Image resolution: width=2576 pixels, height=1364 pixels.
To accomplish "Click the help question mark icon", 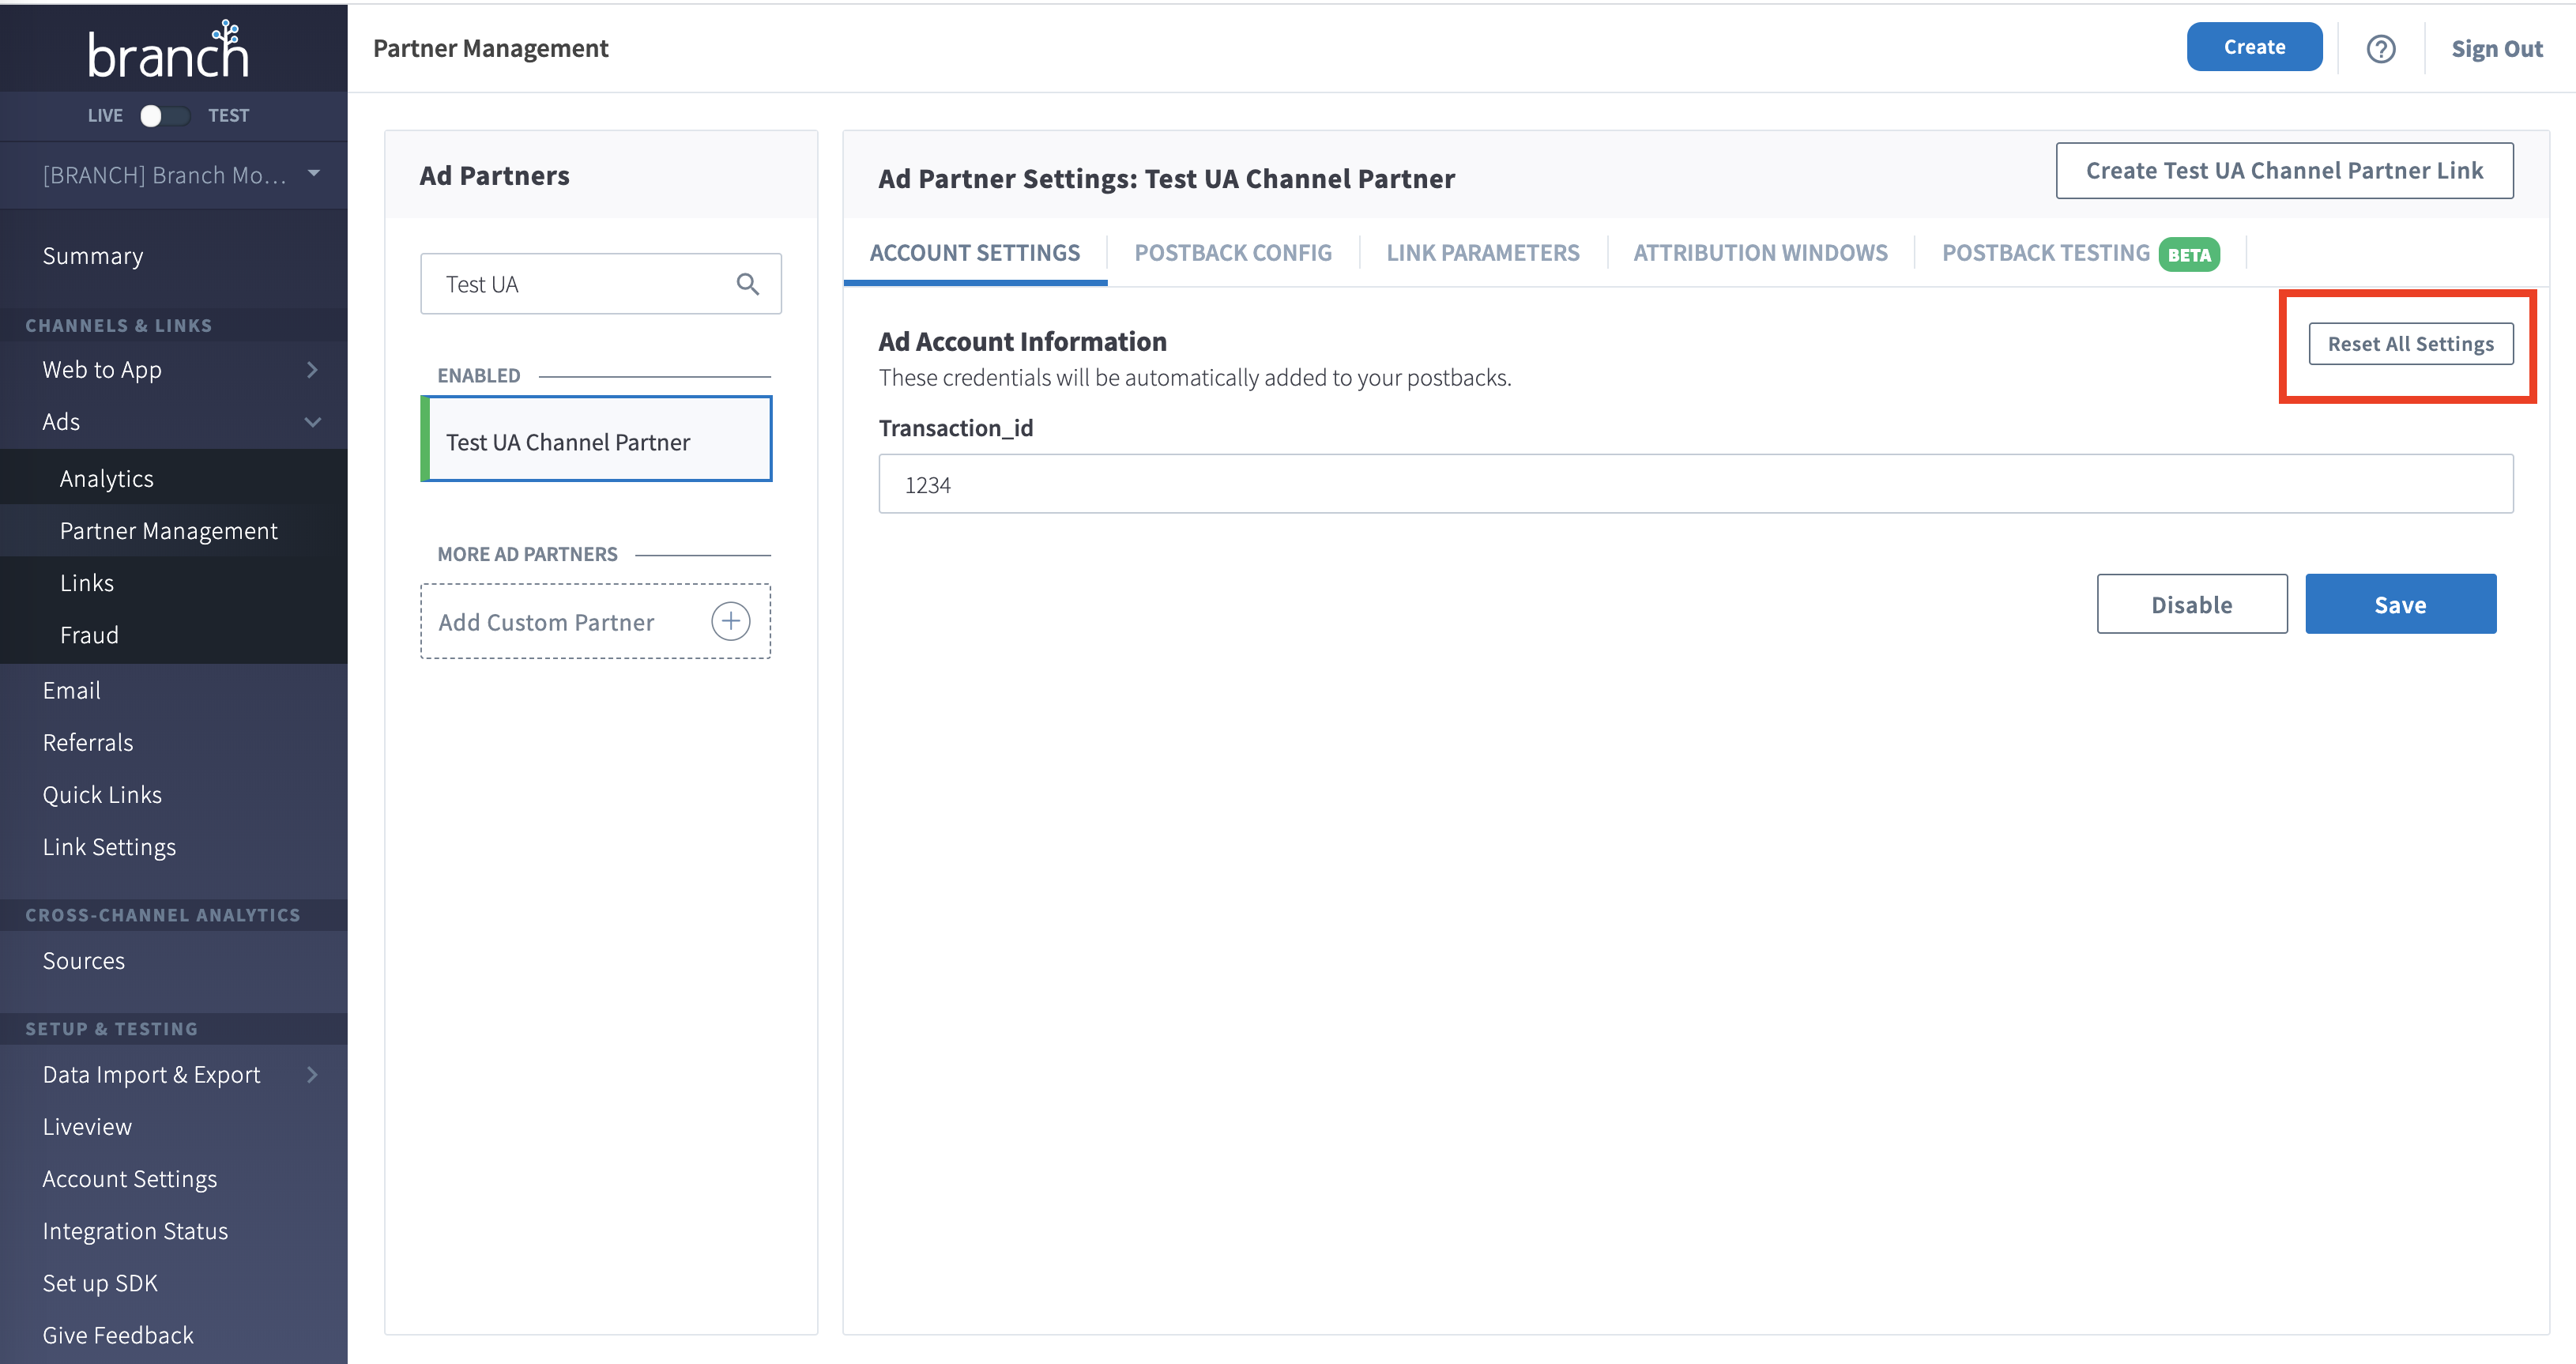I will click(2380, 49).
